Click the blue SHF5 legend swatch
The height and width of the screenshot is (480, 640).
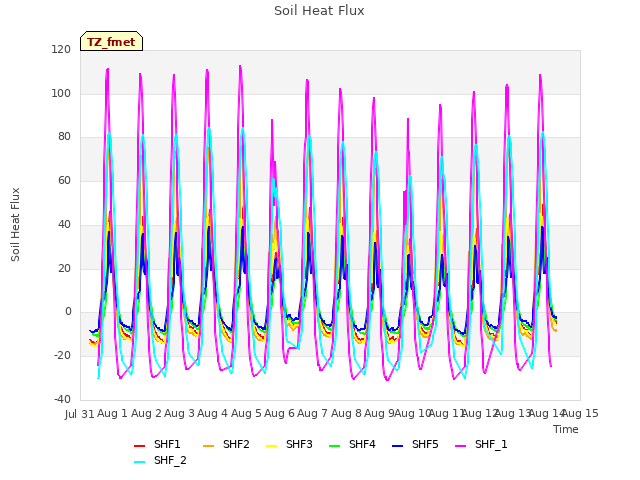[397, 446]
